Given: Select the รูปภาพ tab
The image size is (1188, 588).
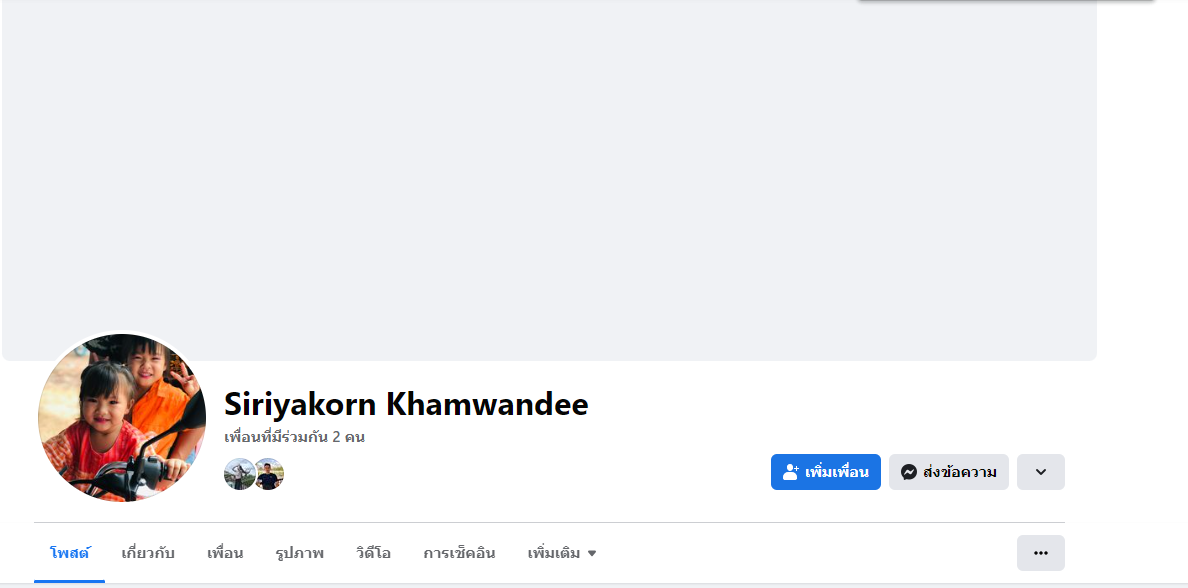Looking at the screenshot, I should [299, 553].
